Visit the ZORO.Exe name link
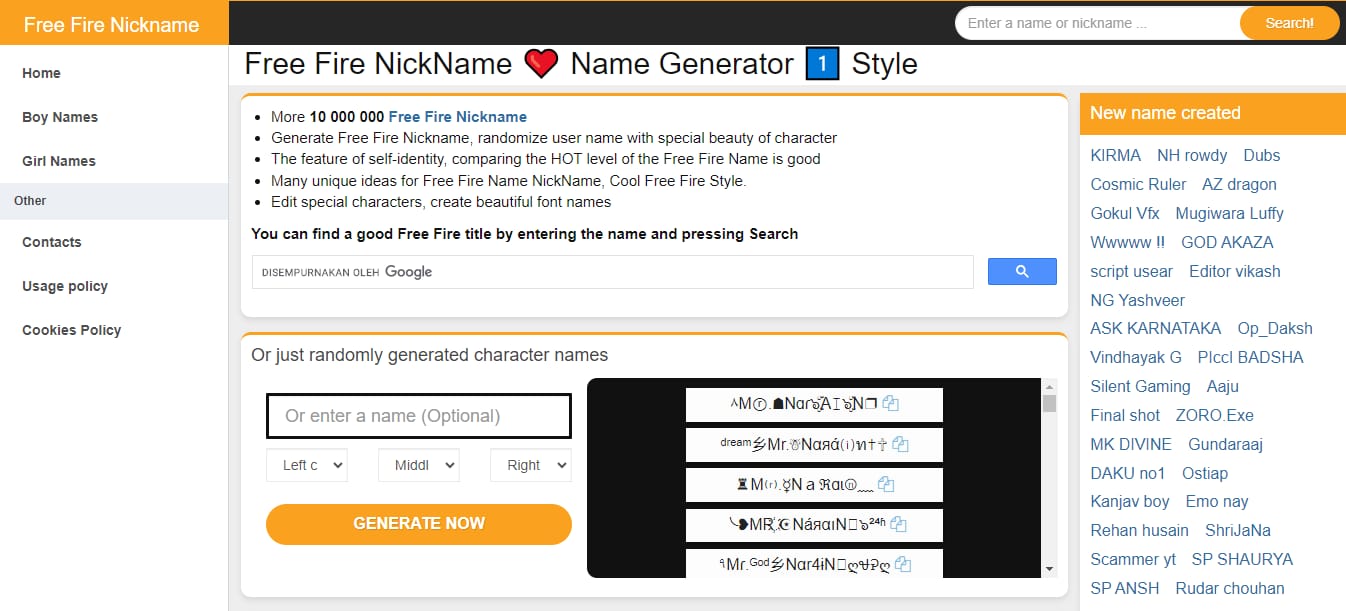The width and height of the screenshot is (1346, 611). click(x=1215, y=416)
